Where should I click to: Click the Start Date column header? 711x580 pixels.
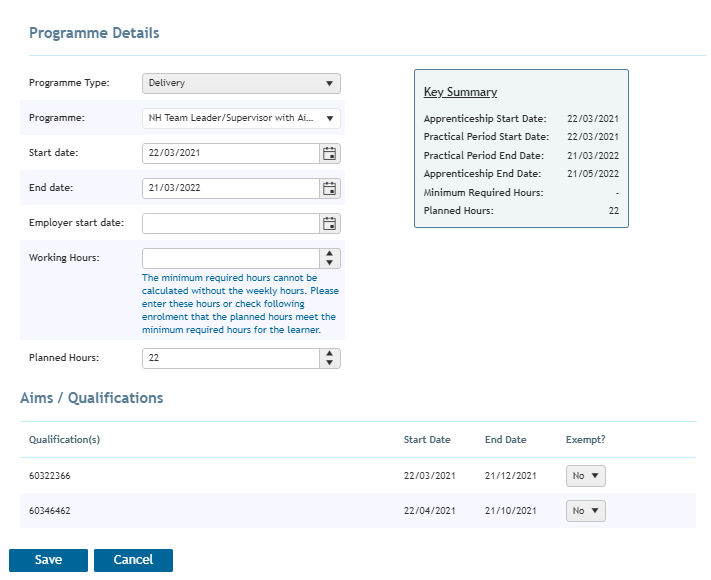(427, 440)
